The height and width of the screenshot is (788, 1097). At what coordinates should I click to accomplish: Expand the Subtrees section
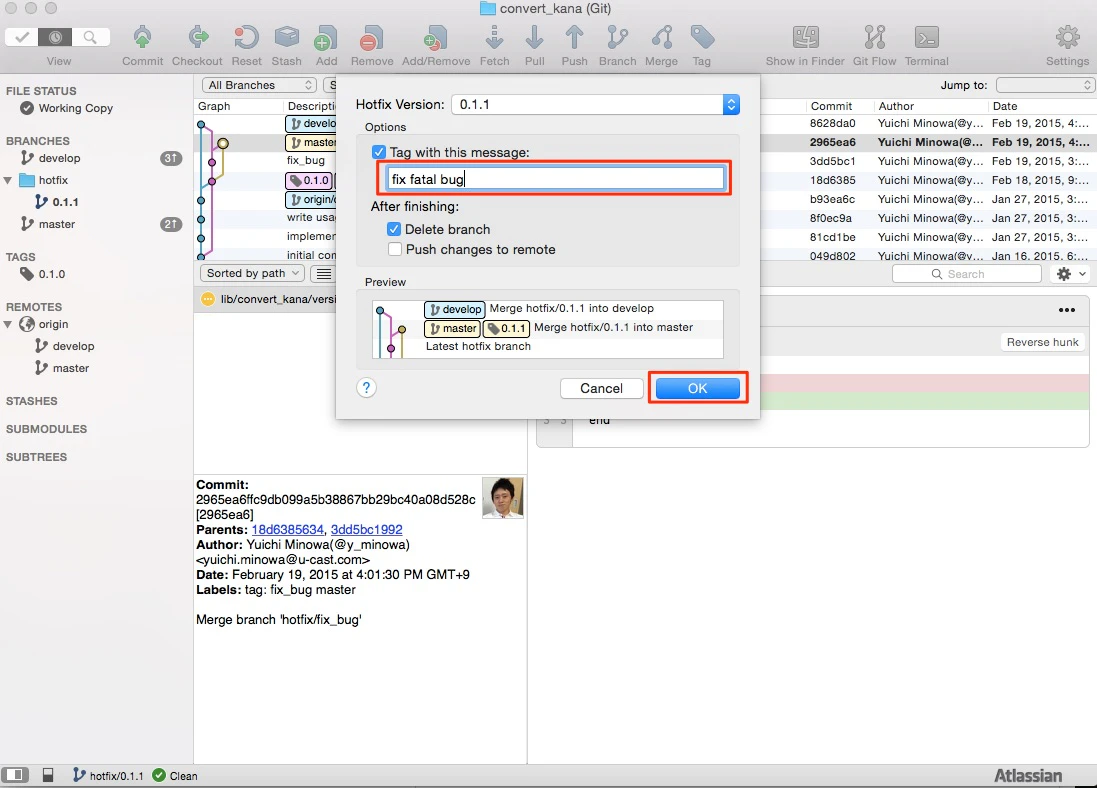point(36,457)
